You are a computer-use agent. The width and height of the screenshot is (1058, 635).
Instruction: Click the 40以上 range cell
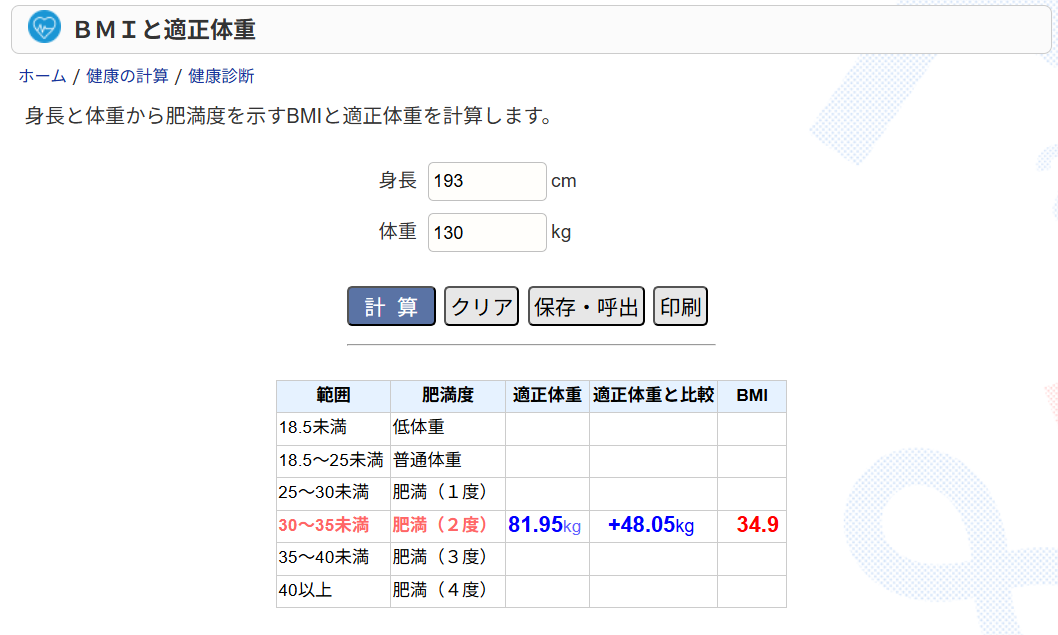(305, 590)
